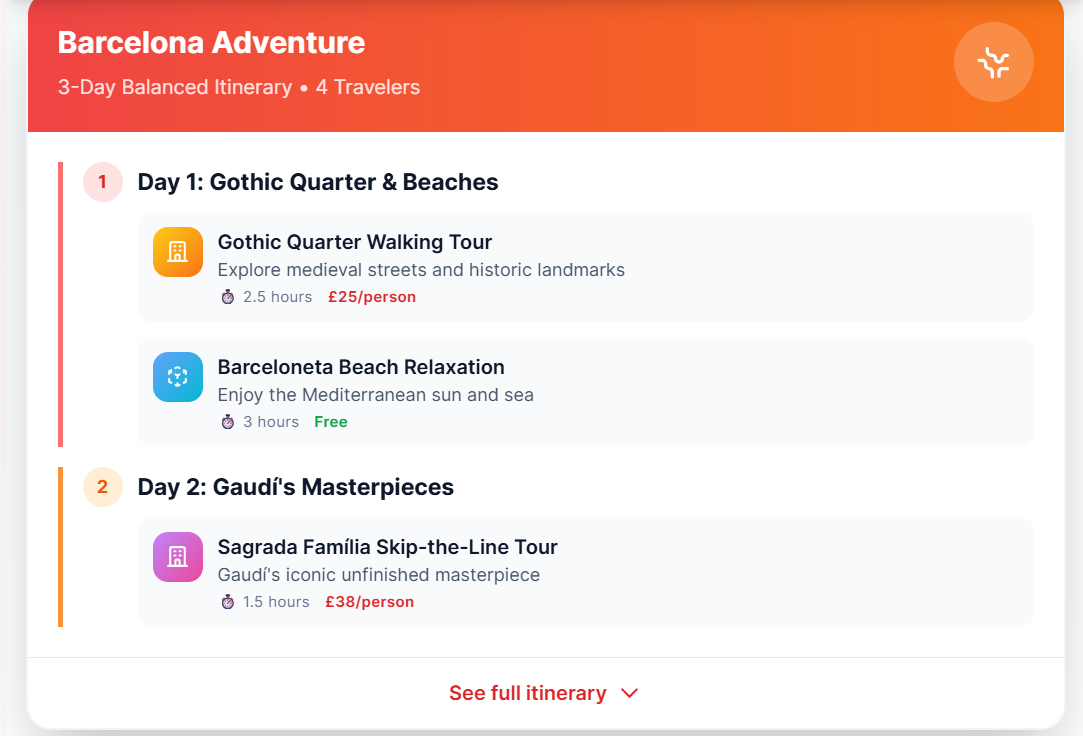
Task: Click the stopwatch icon beside 1.5 hours
Action: click(x=228, y=602)
